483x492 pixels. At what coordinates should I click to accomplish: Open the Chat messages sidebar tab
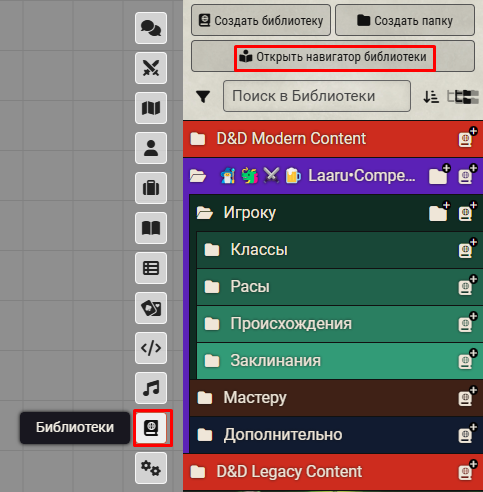pyautogui.click(x=151, y=28)
